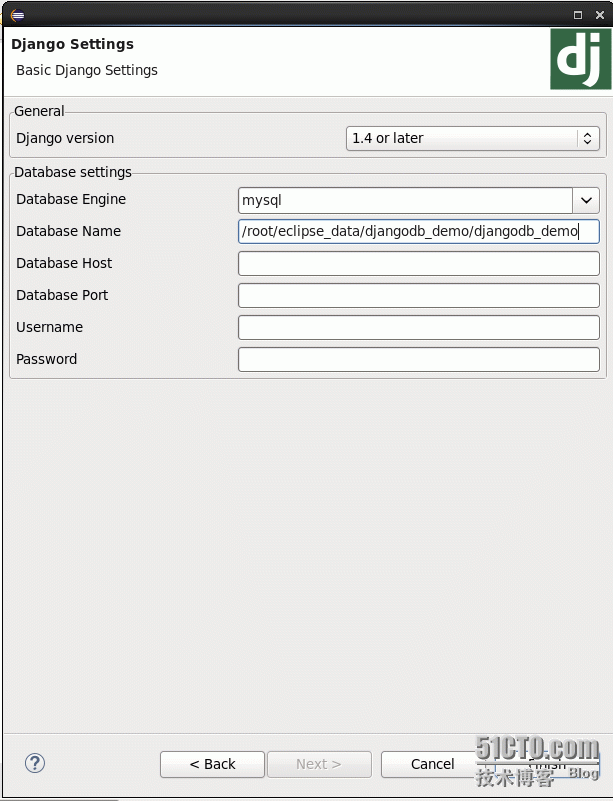Click the Database Host label
Viewport: 613px width, 801px height.
(64, 263)
